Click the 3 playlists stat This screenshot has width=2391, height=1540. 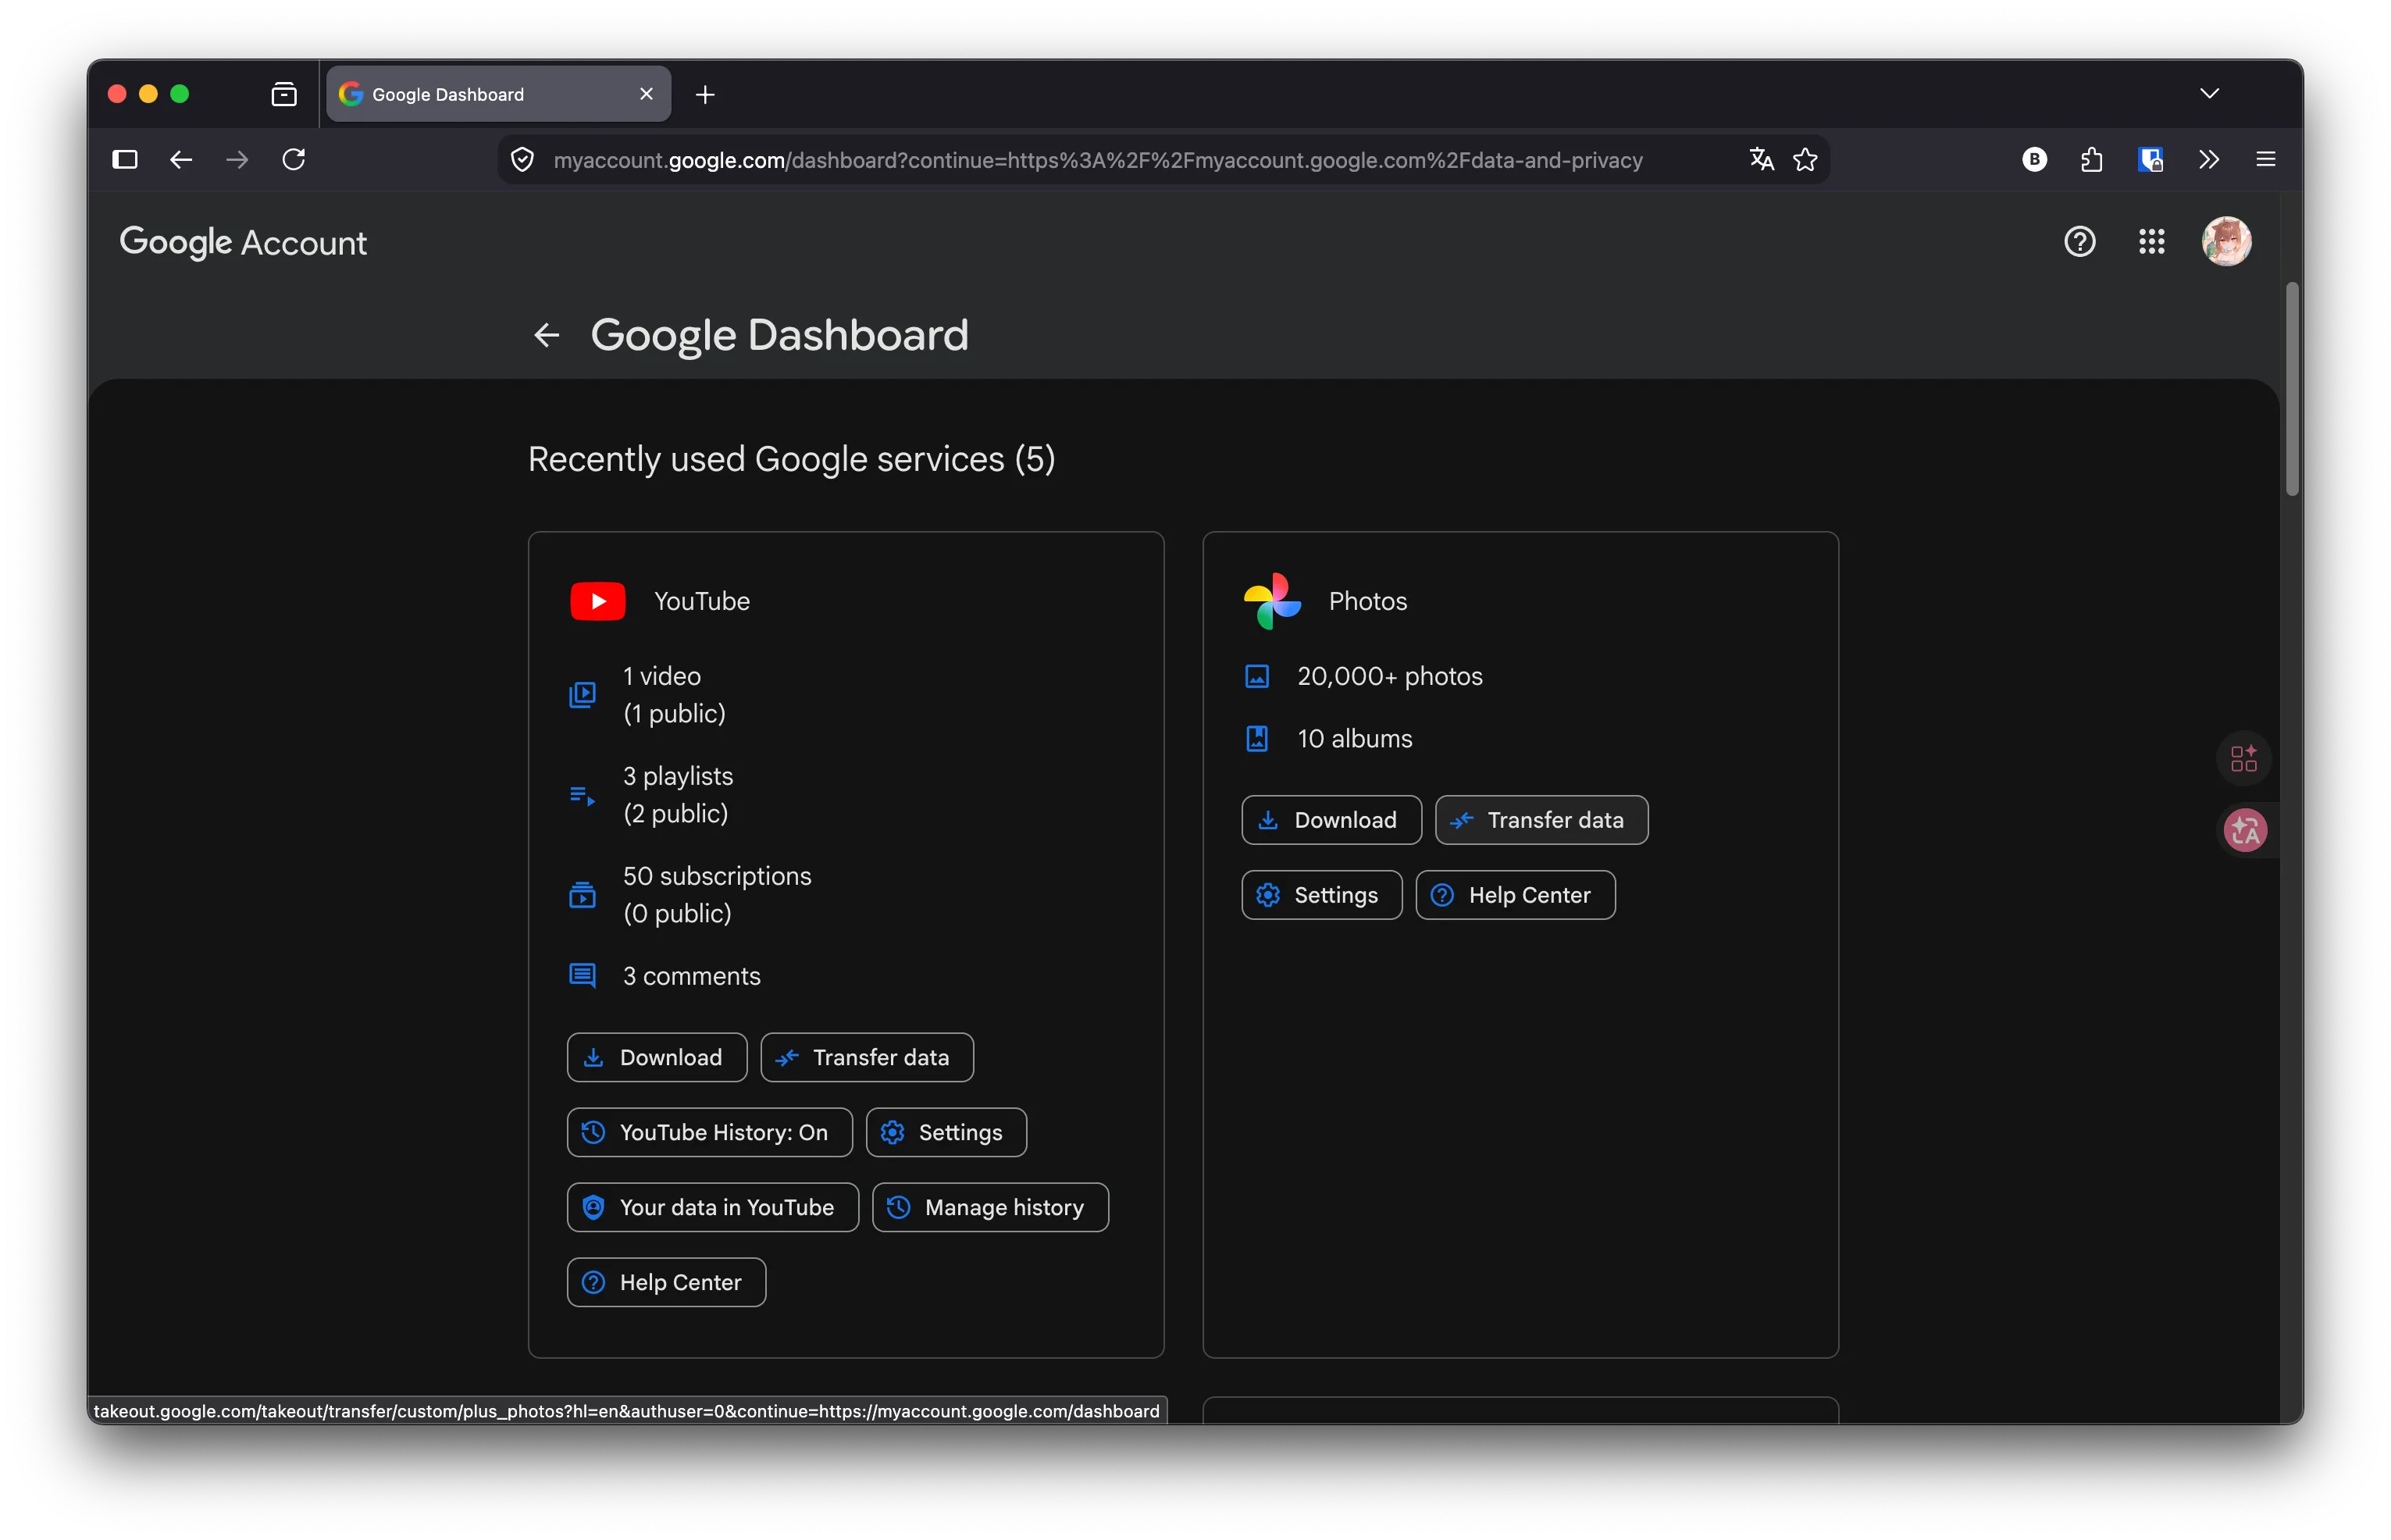click(678, 795)
